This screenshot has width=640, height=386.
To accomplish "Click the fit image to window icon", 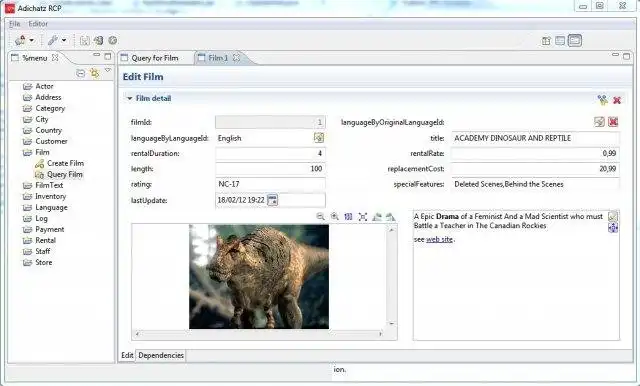I will 362,217.
